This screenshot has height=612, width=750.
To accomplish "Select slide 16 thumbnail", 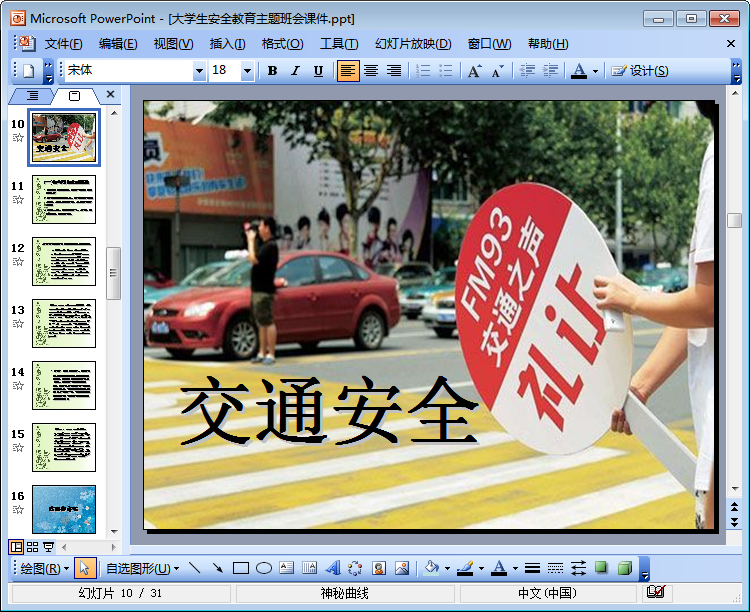I will pyautogui.click(x=64, y=509).
